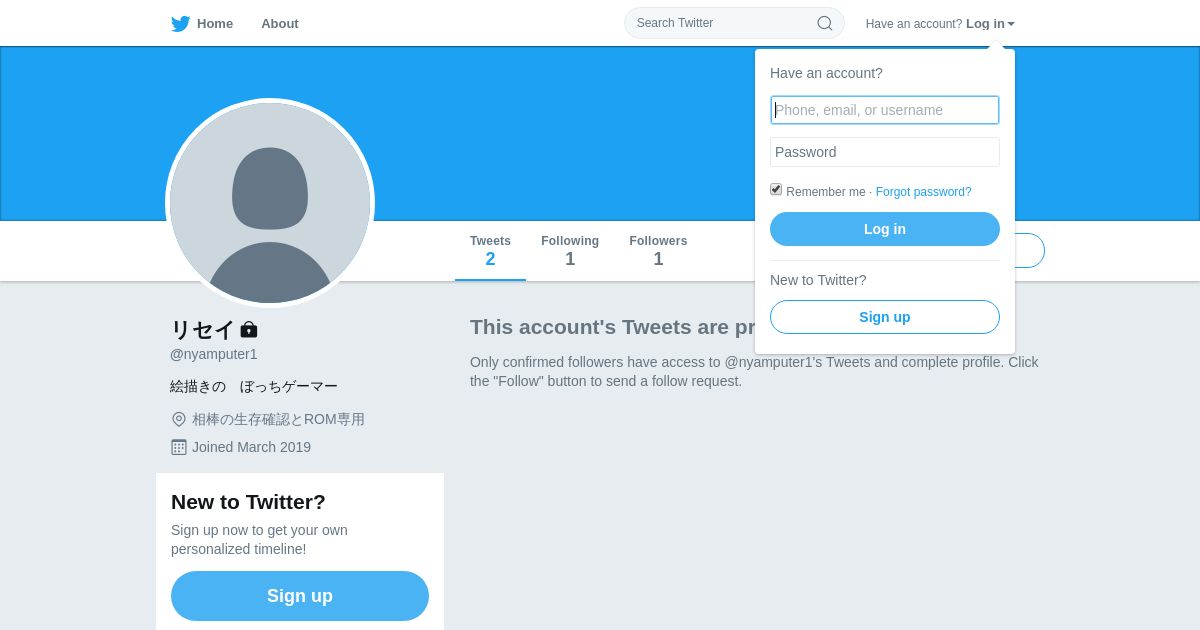Open the Following tab

pyautogui.click(x=570, y=251)
